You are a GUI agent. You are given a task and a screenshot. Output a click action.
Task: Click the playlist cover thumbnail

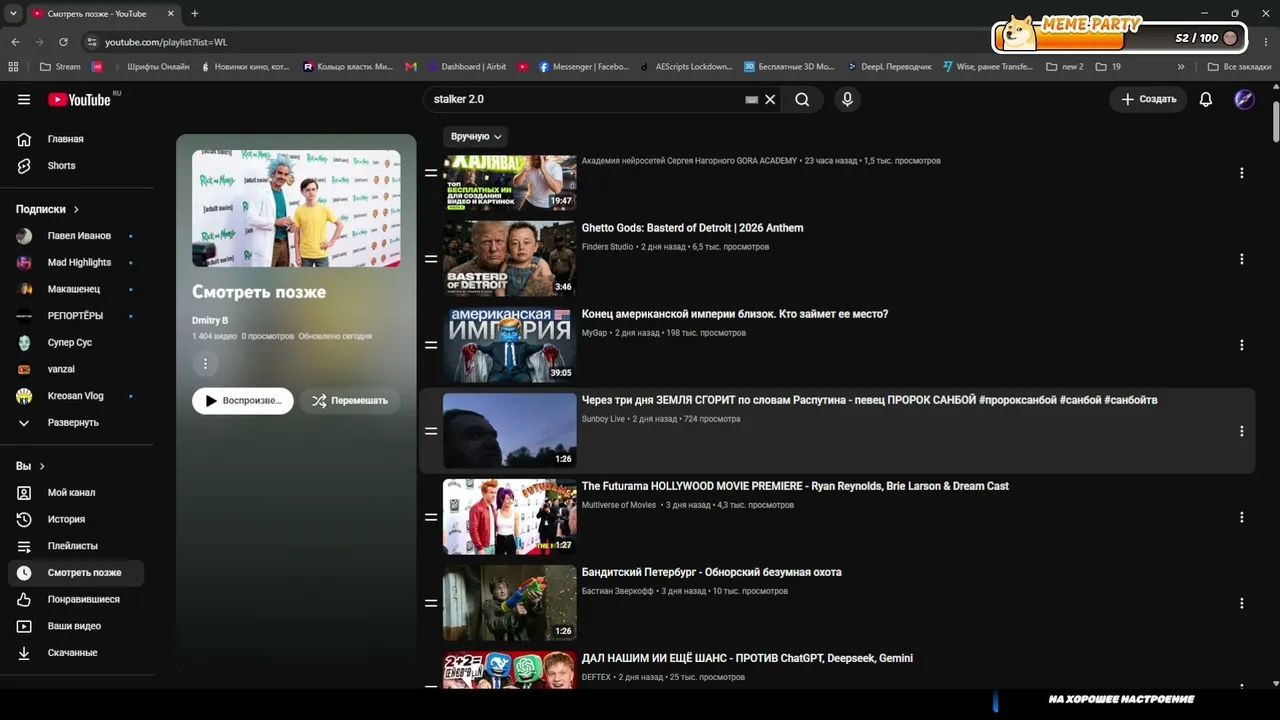point(296,208)
